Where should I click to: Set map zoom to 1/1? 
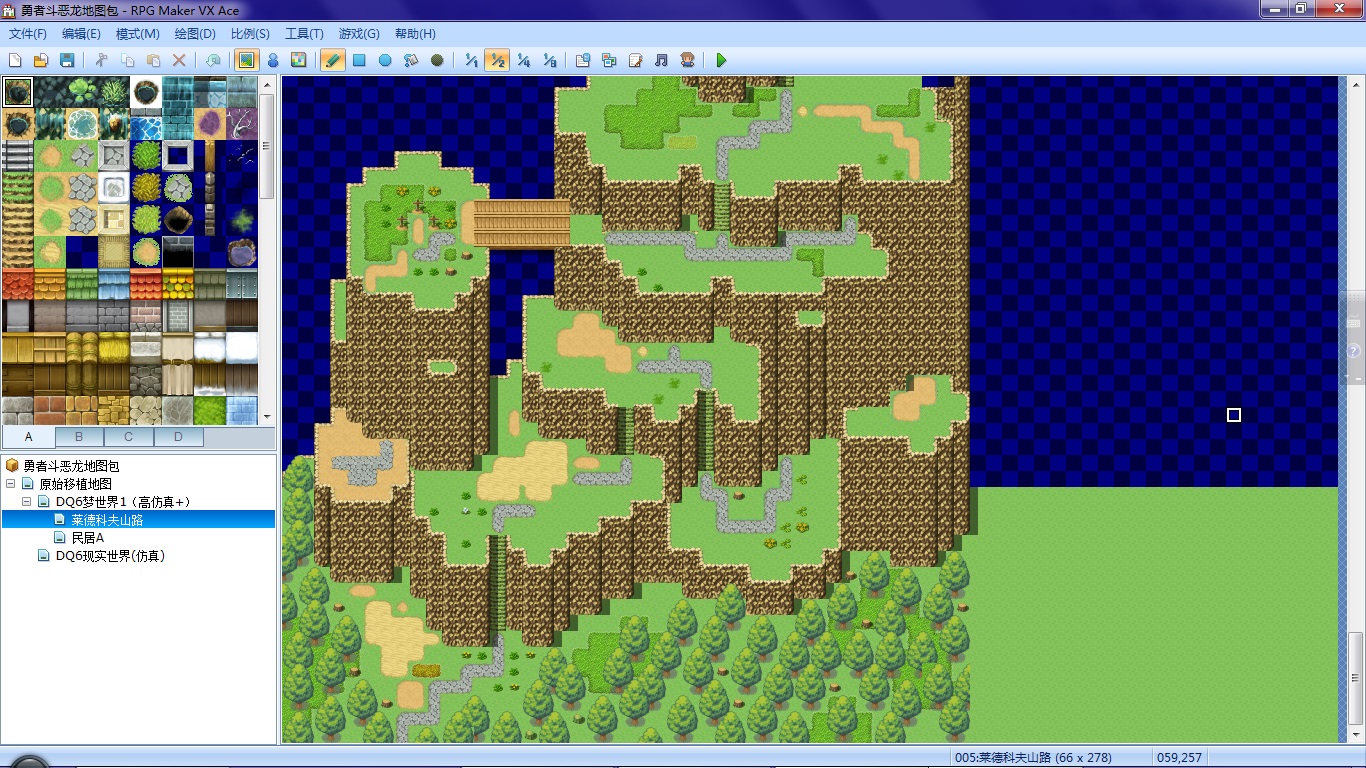471,60
